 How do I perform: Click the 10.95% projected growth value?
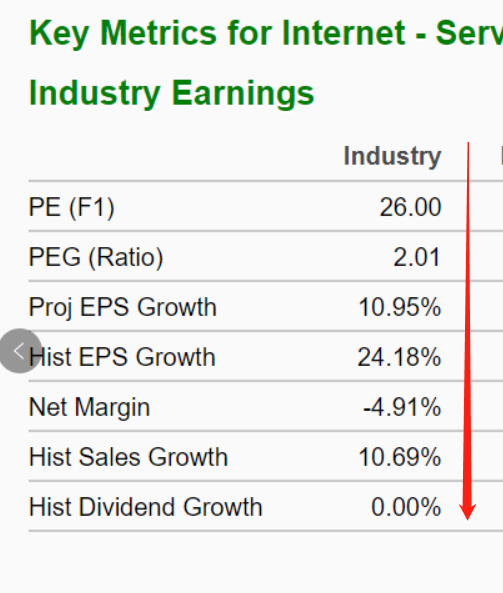(x=399, y=307)
